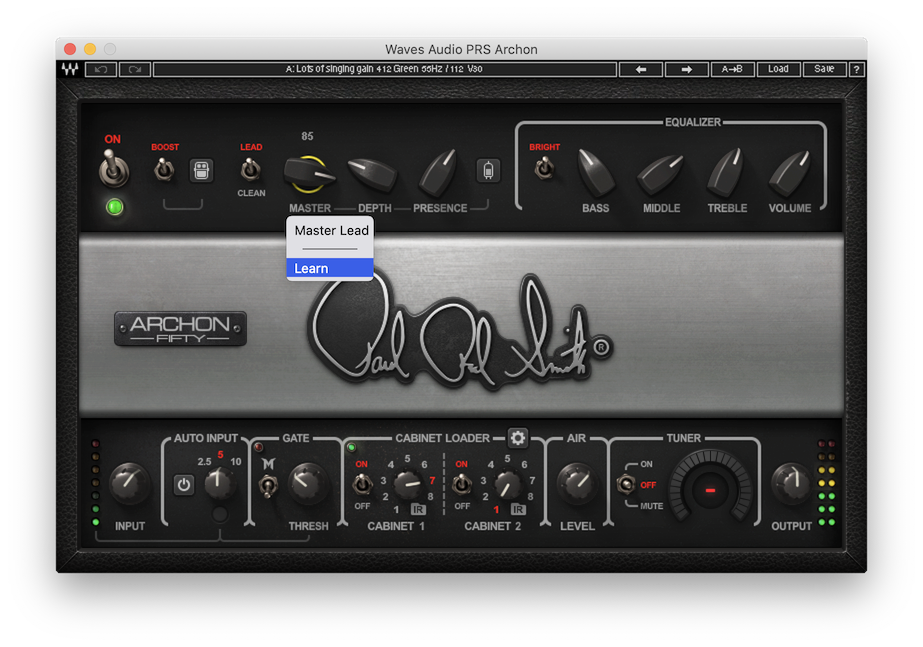This screenshot has width=923, height=647.
Task: Select Learn in the context menu
Action: pyautogui.click(x=330, y=268)
